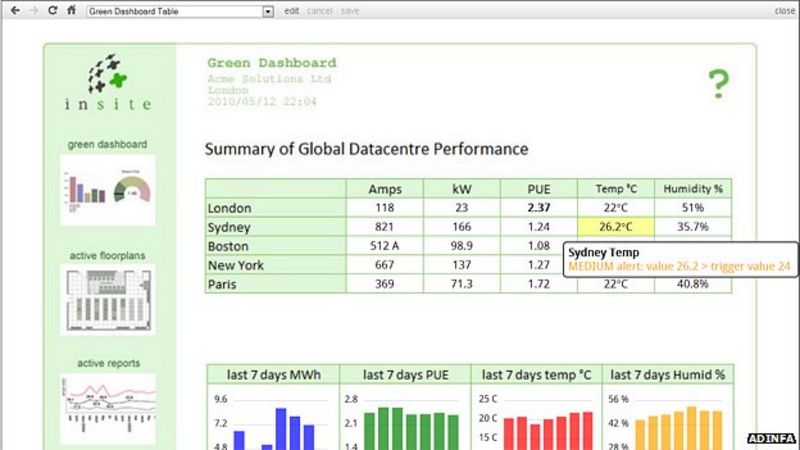
Task: Click the PUE column header
Action: tap(539, 189)
